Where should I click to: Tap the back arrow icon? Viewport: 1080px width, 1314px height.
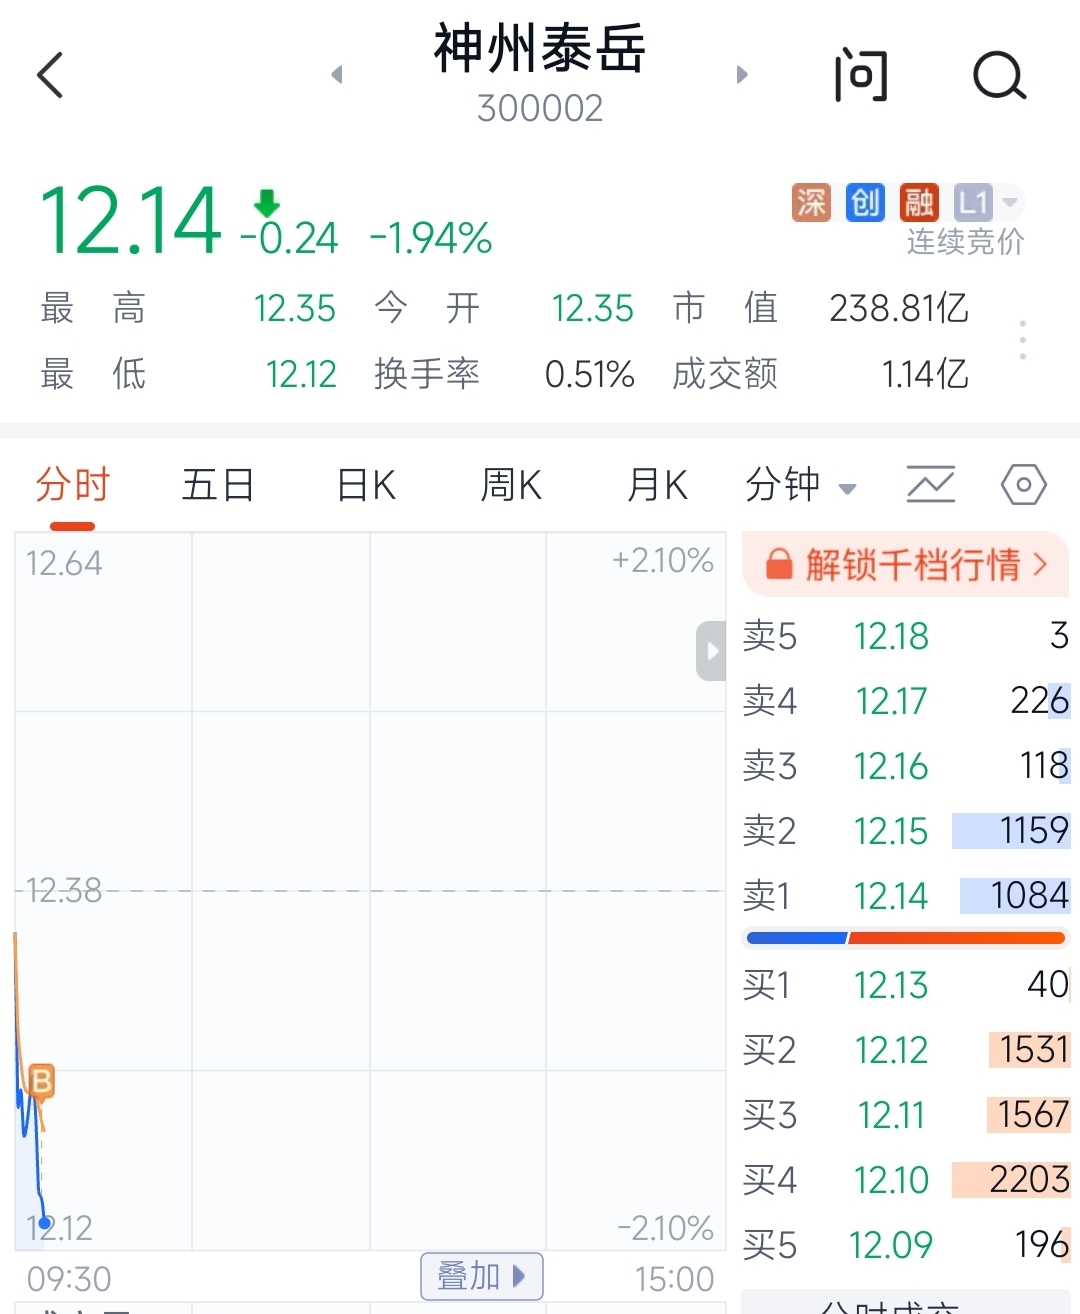tap(50, 75)
